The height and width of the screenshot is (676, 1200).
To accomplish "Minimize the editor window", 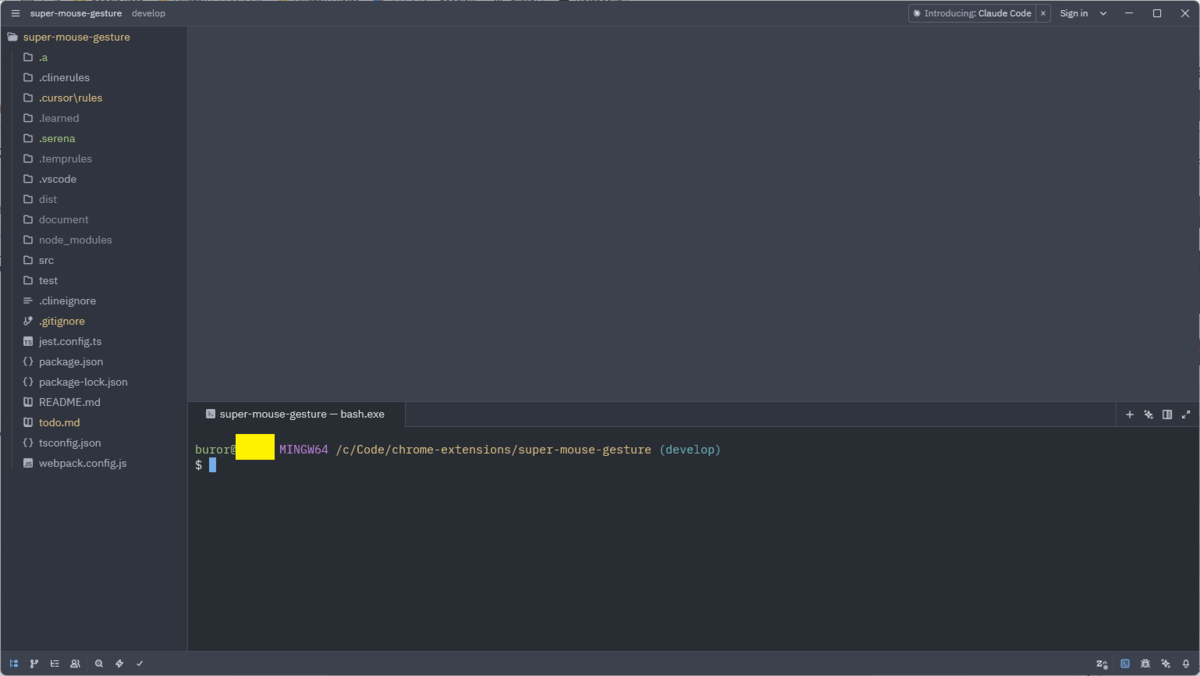I will pyautogui.click(x=1129, y=13).
